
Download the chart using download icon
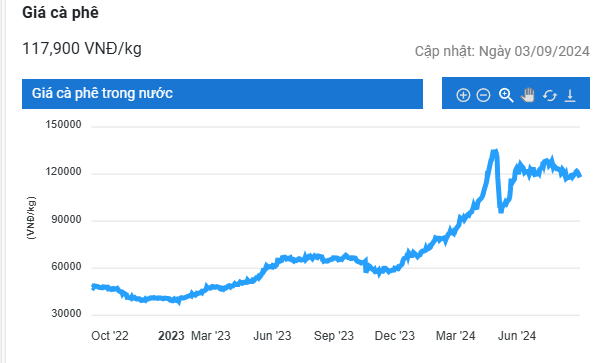570,95
